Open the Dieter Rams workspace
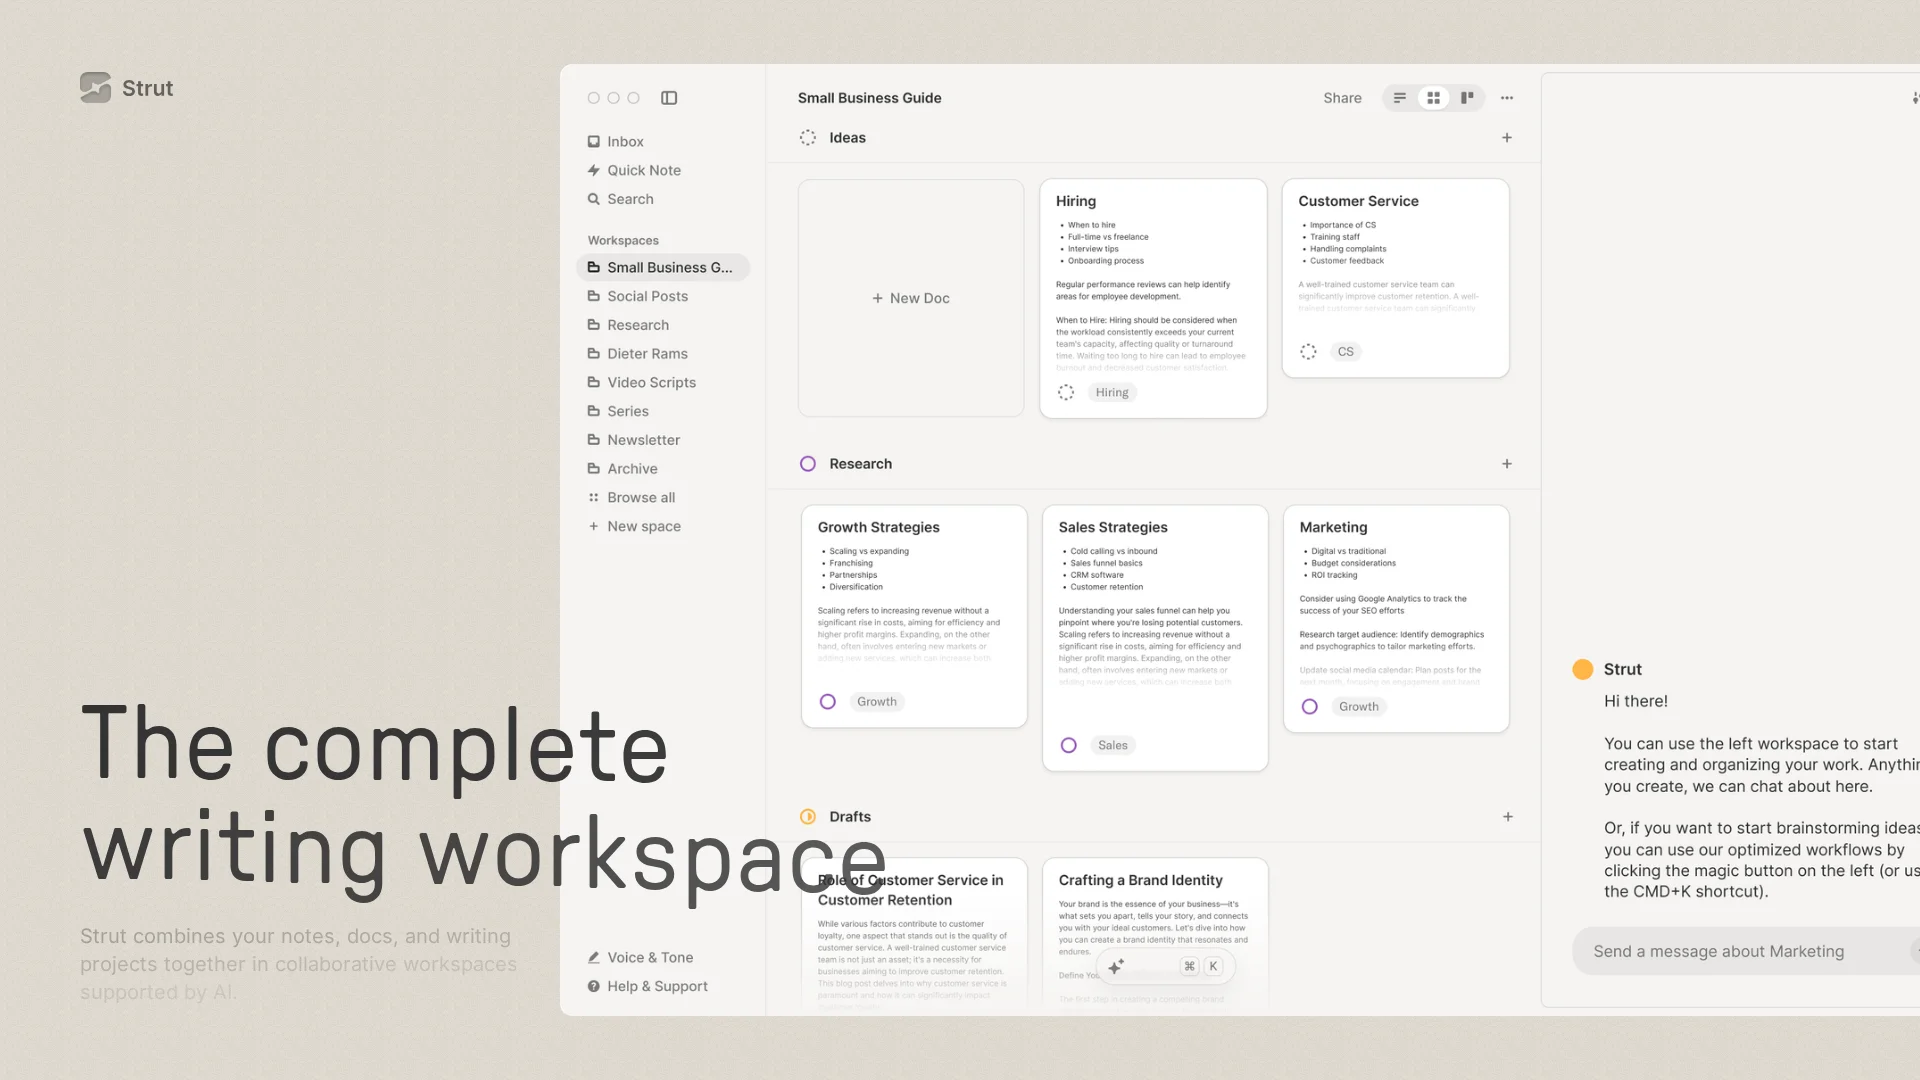Screen dimensions: 1920x1080 tap(647, 353)
